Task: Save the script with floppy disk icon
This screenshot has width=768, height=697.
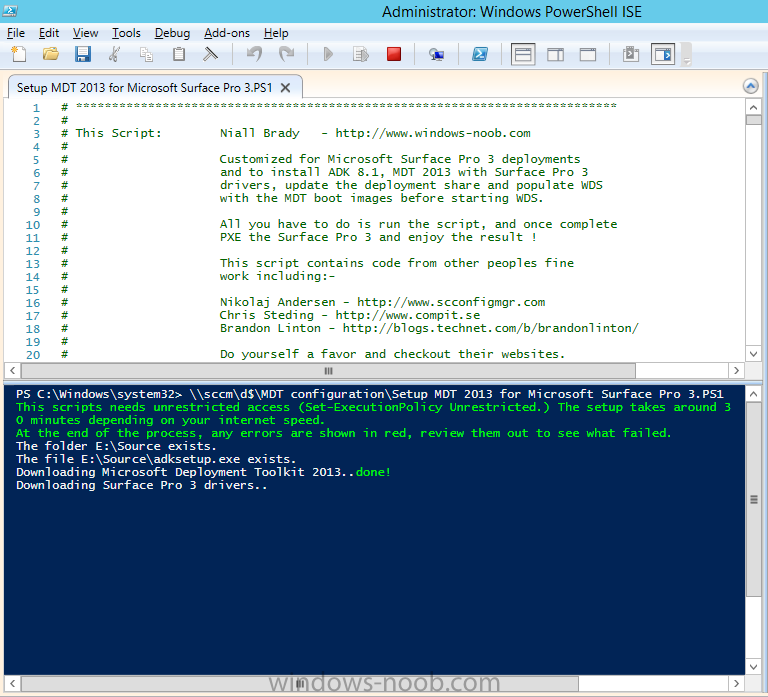Action: 83,54
